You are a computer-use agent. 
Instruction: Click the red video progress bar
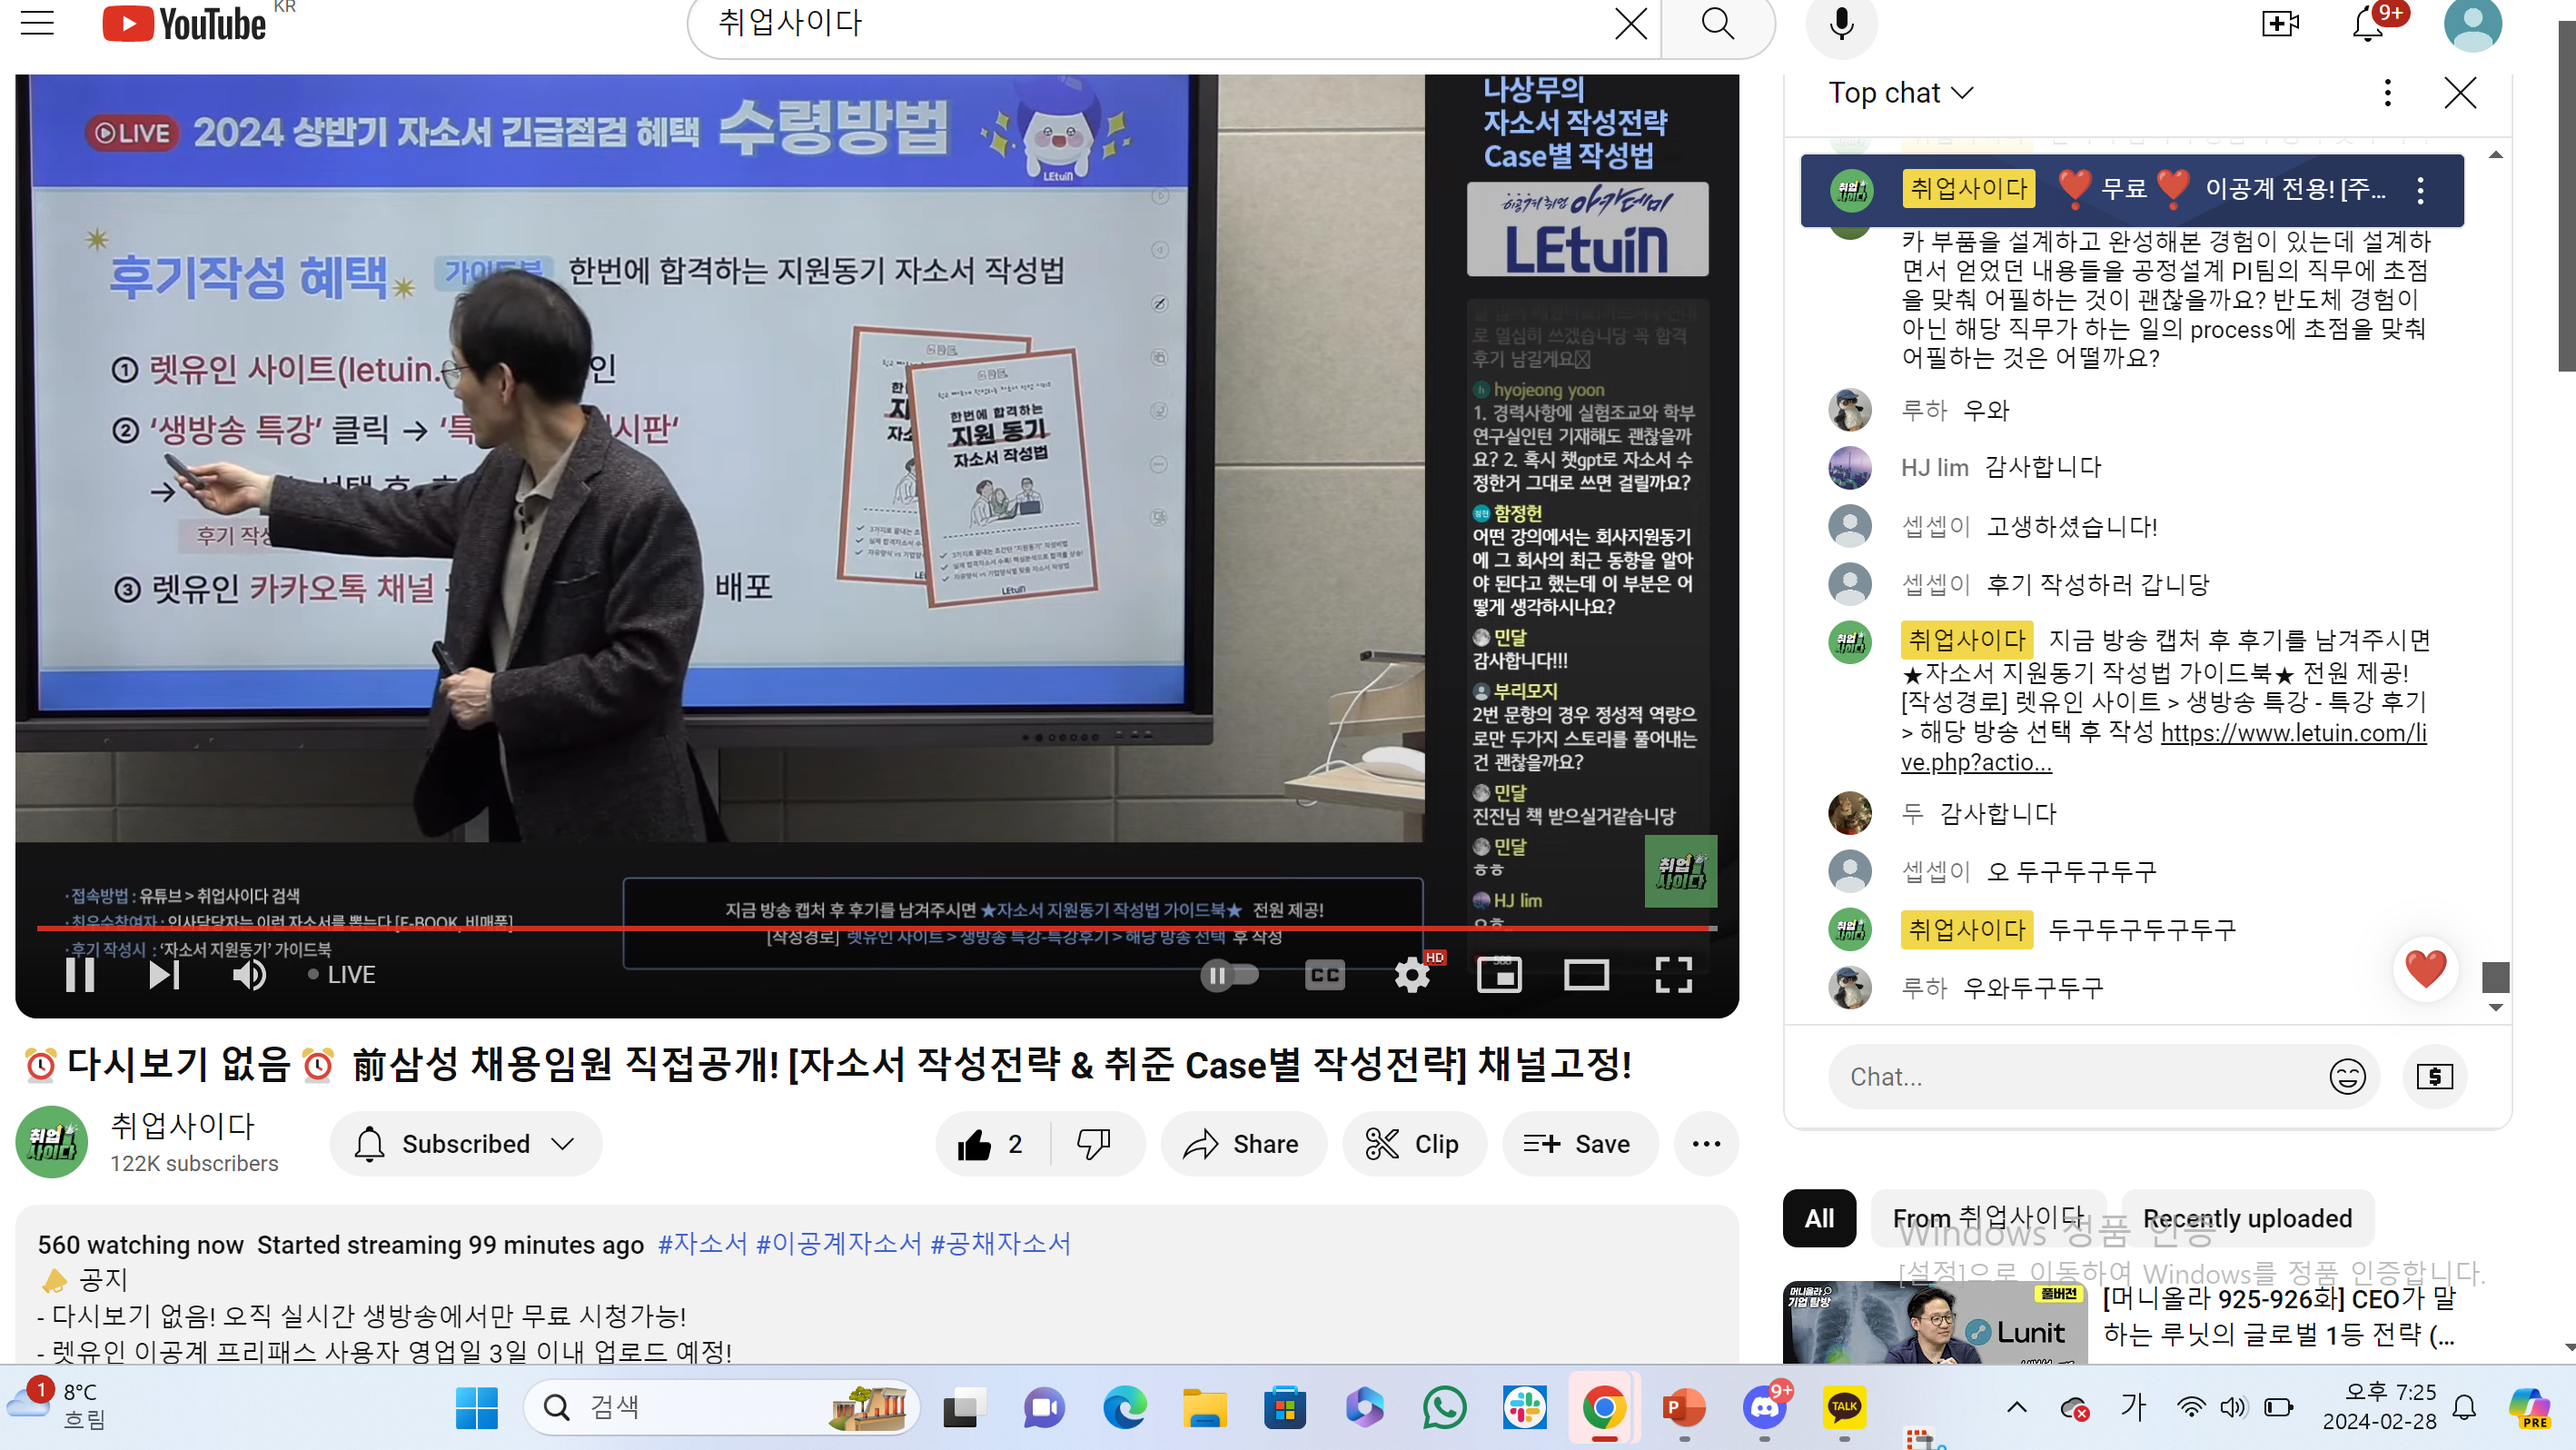click(877, 928)
